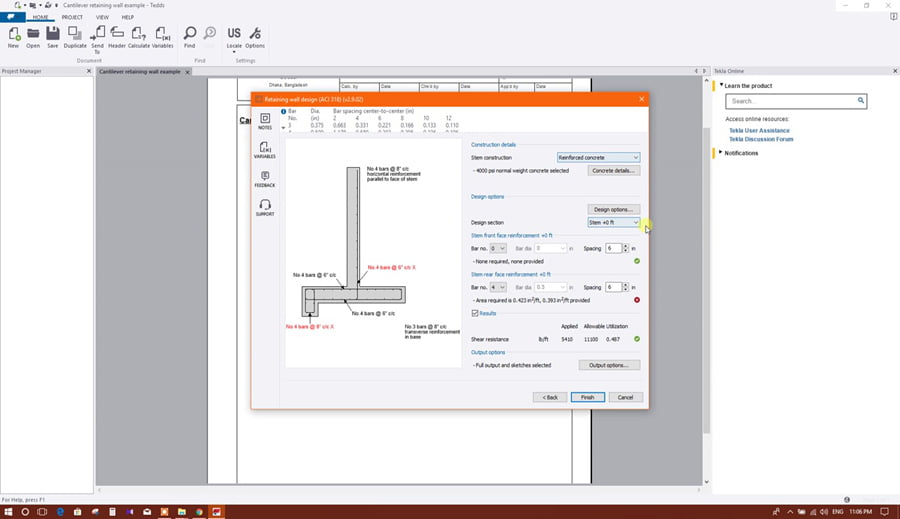
Task: Increase front face Spacing with stepper
Action: [x=626, y=246]
